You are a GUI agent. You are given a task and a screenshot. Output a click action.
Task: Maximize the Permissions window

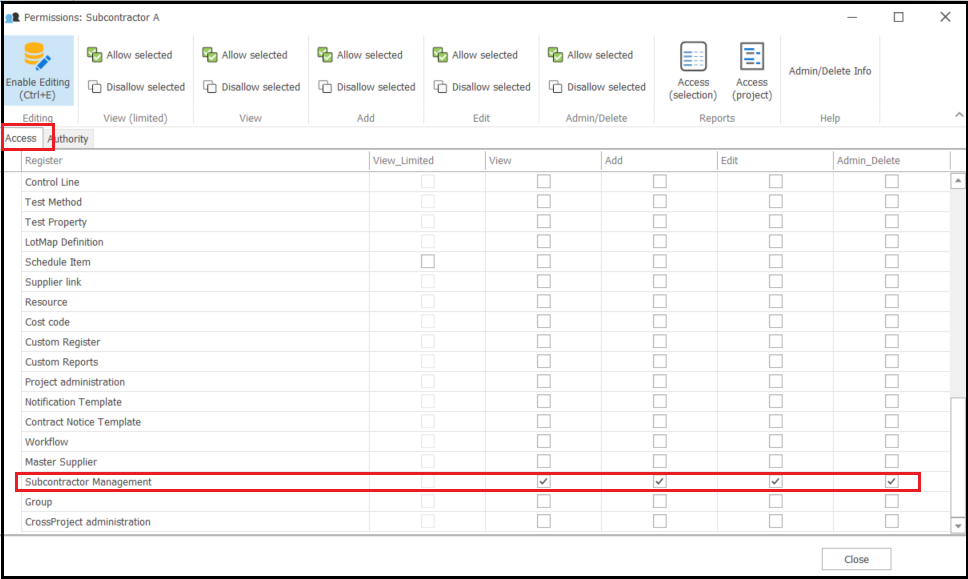click(x=899, y=17)
